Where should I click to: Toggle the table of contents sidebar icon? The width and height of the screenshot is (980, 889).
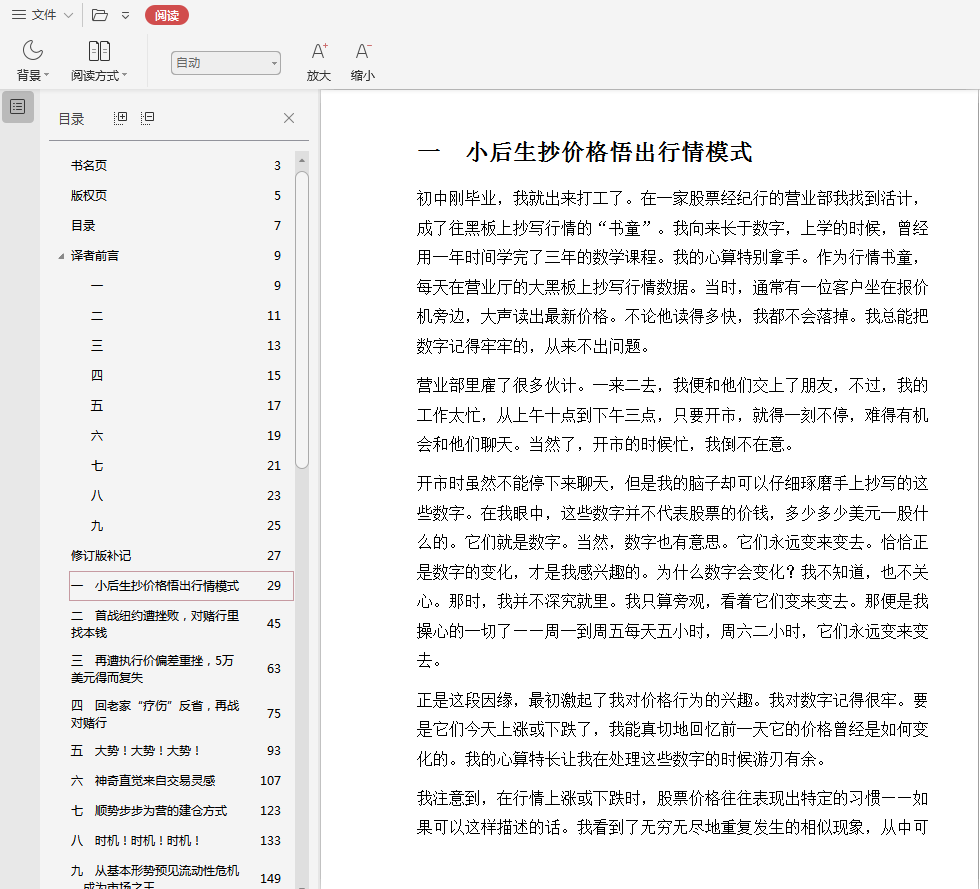pyautogui.click(x=18, y=107)
